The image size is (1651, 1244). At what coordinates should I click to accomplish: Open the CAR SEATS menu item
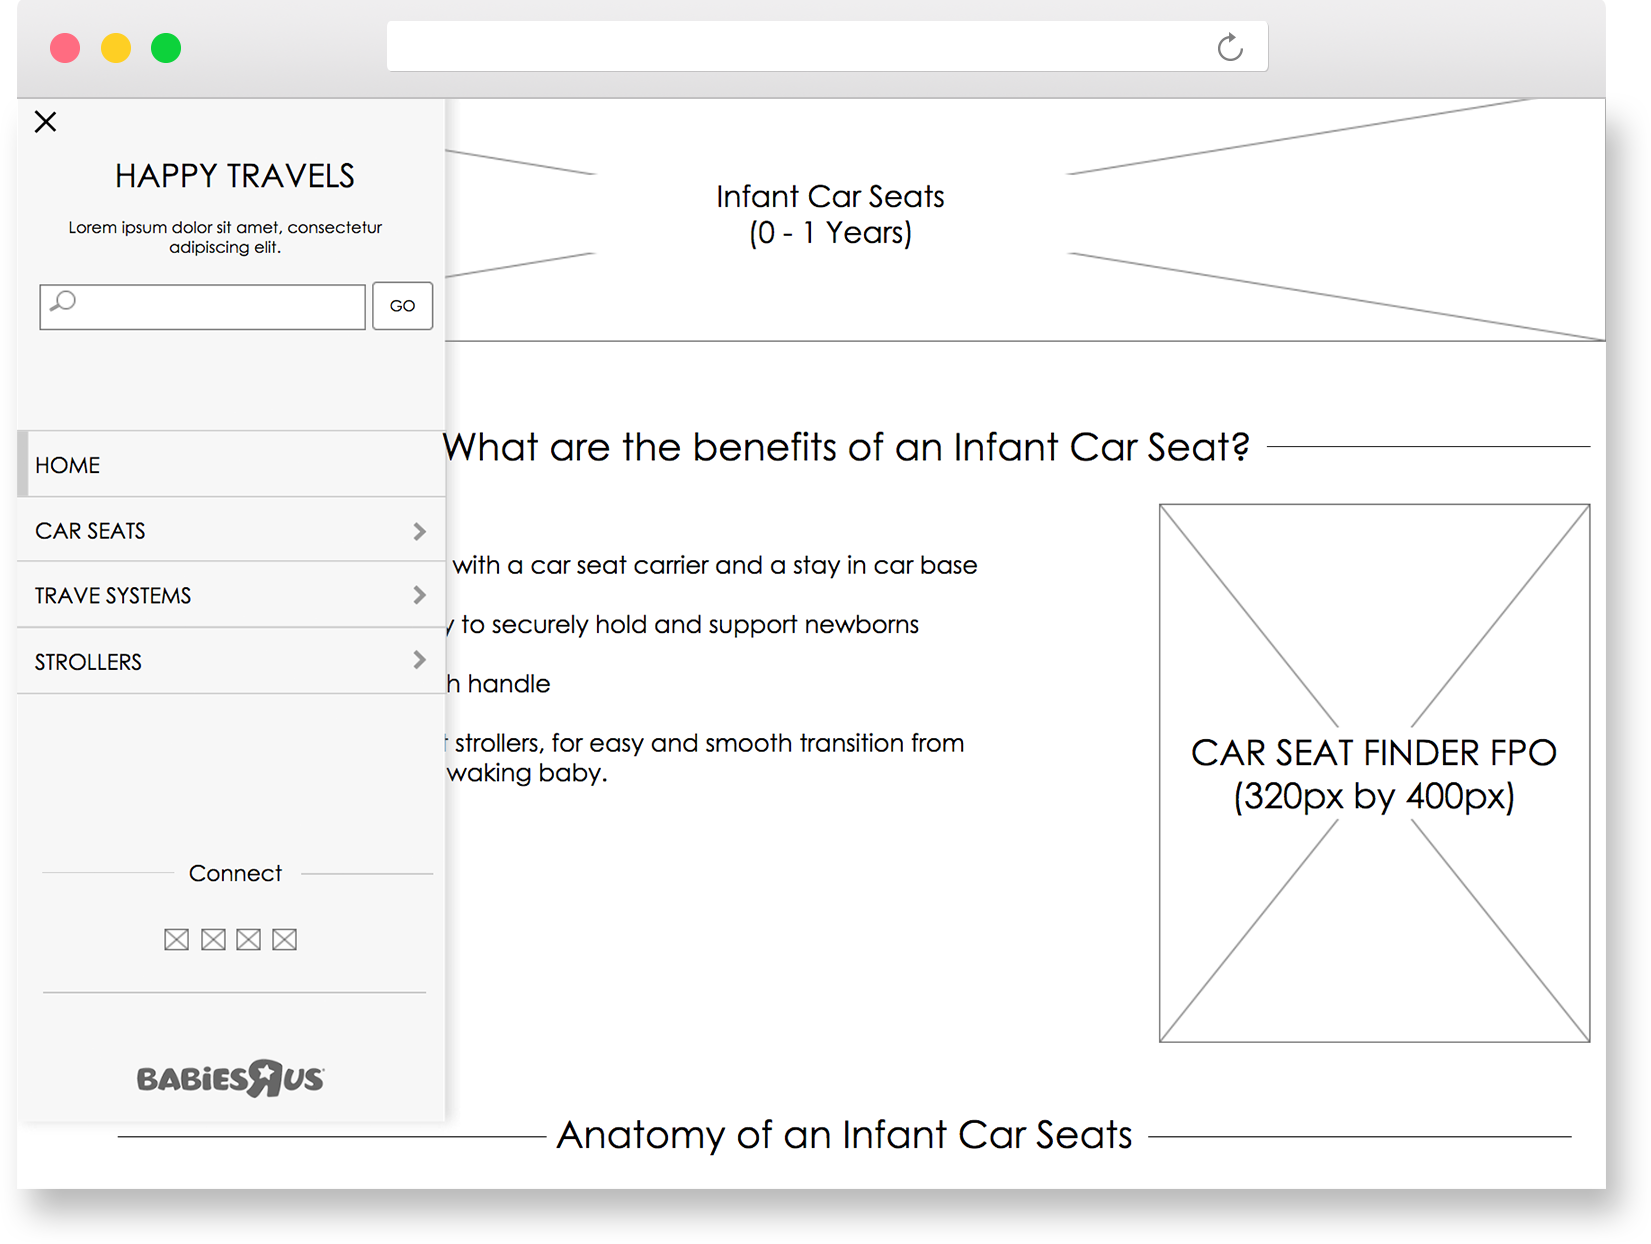click(231, 530)
